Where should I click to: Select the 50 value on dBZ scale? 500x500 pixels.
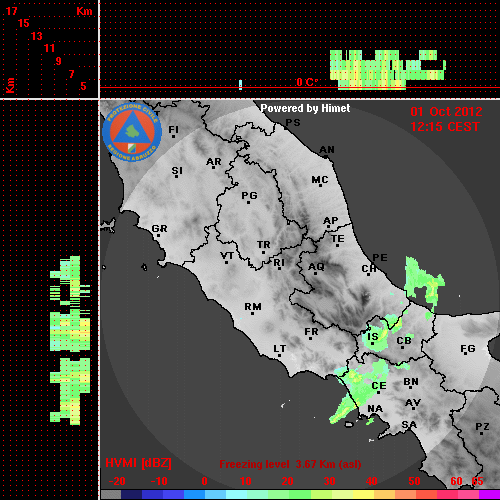415,481
